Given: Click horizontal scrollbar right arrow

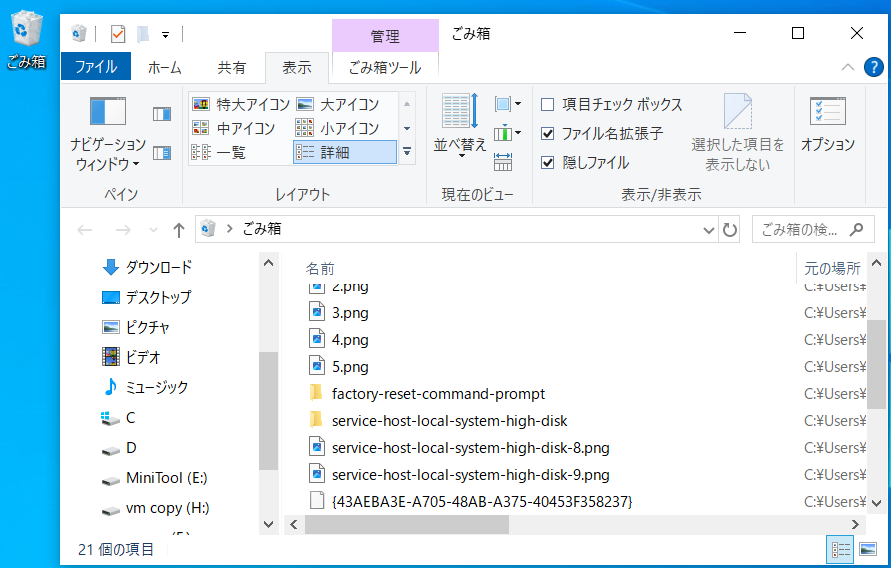Looking at the screenshot, I should [x=855, y=524].
